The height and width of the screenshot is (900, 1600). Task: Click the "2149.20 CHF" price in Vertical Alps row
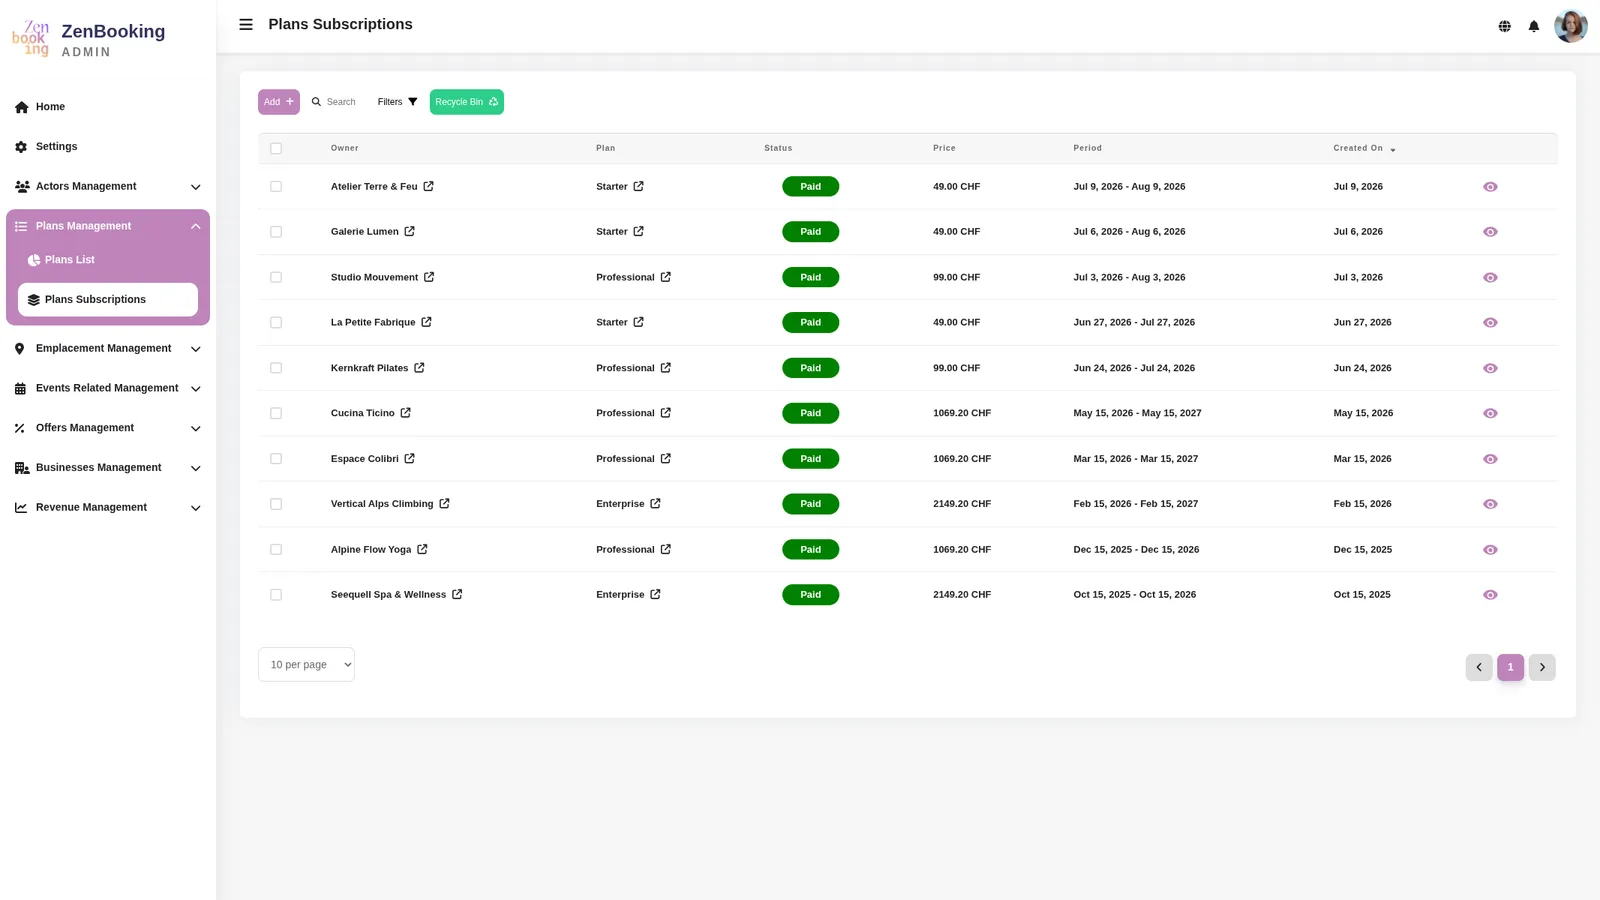[x=962, y=504]
